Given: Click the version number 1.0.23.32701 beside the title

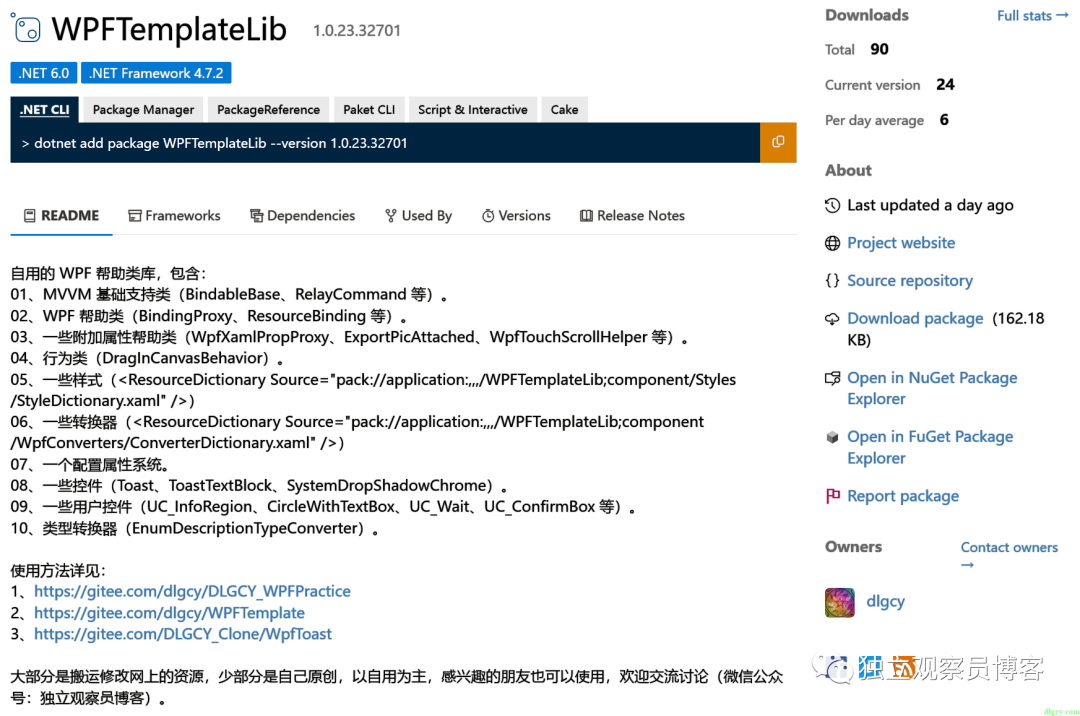Looking at the screenshot, I should pyautogui.click(x=356, y=31).
